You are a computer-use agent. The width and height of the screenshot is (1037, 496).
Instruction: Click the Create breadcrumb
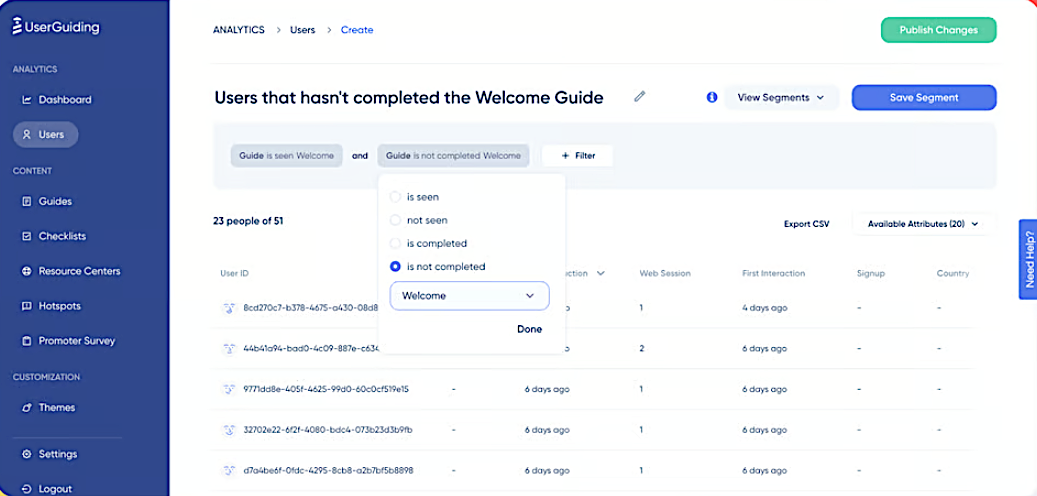point(357,30)
